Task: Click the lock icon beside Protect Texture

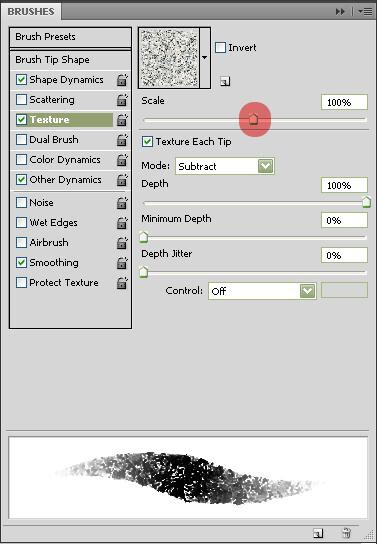Action: (122, 283)
